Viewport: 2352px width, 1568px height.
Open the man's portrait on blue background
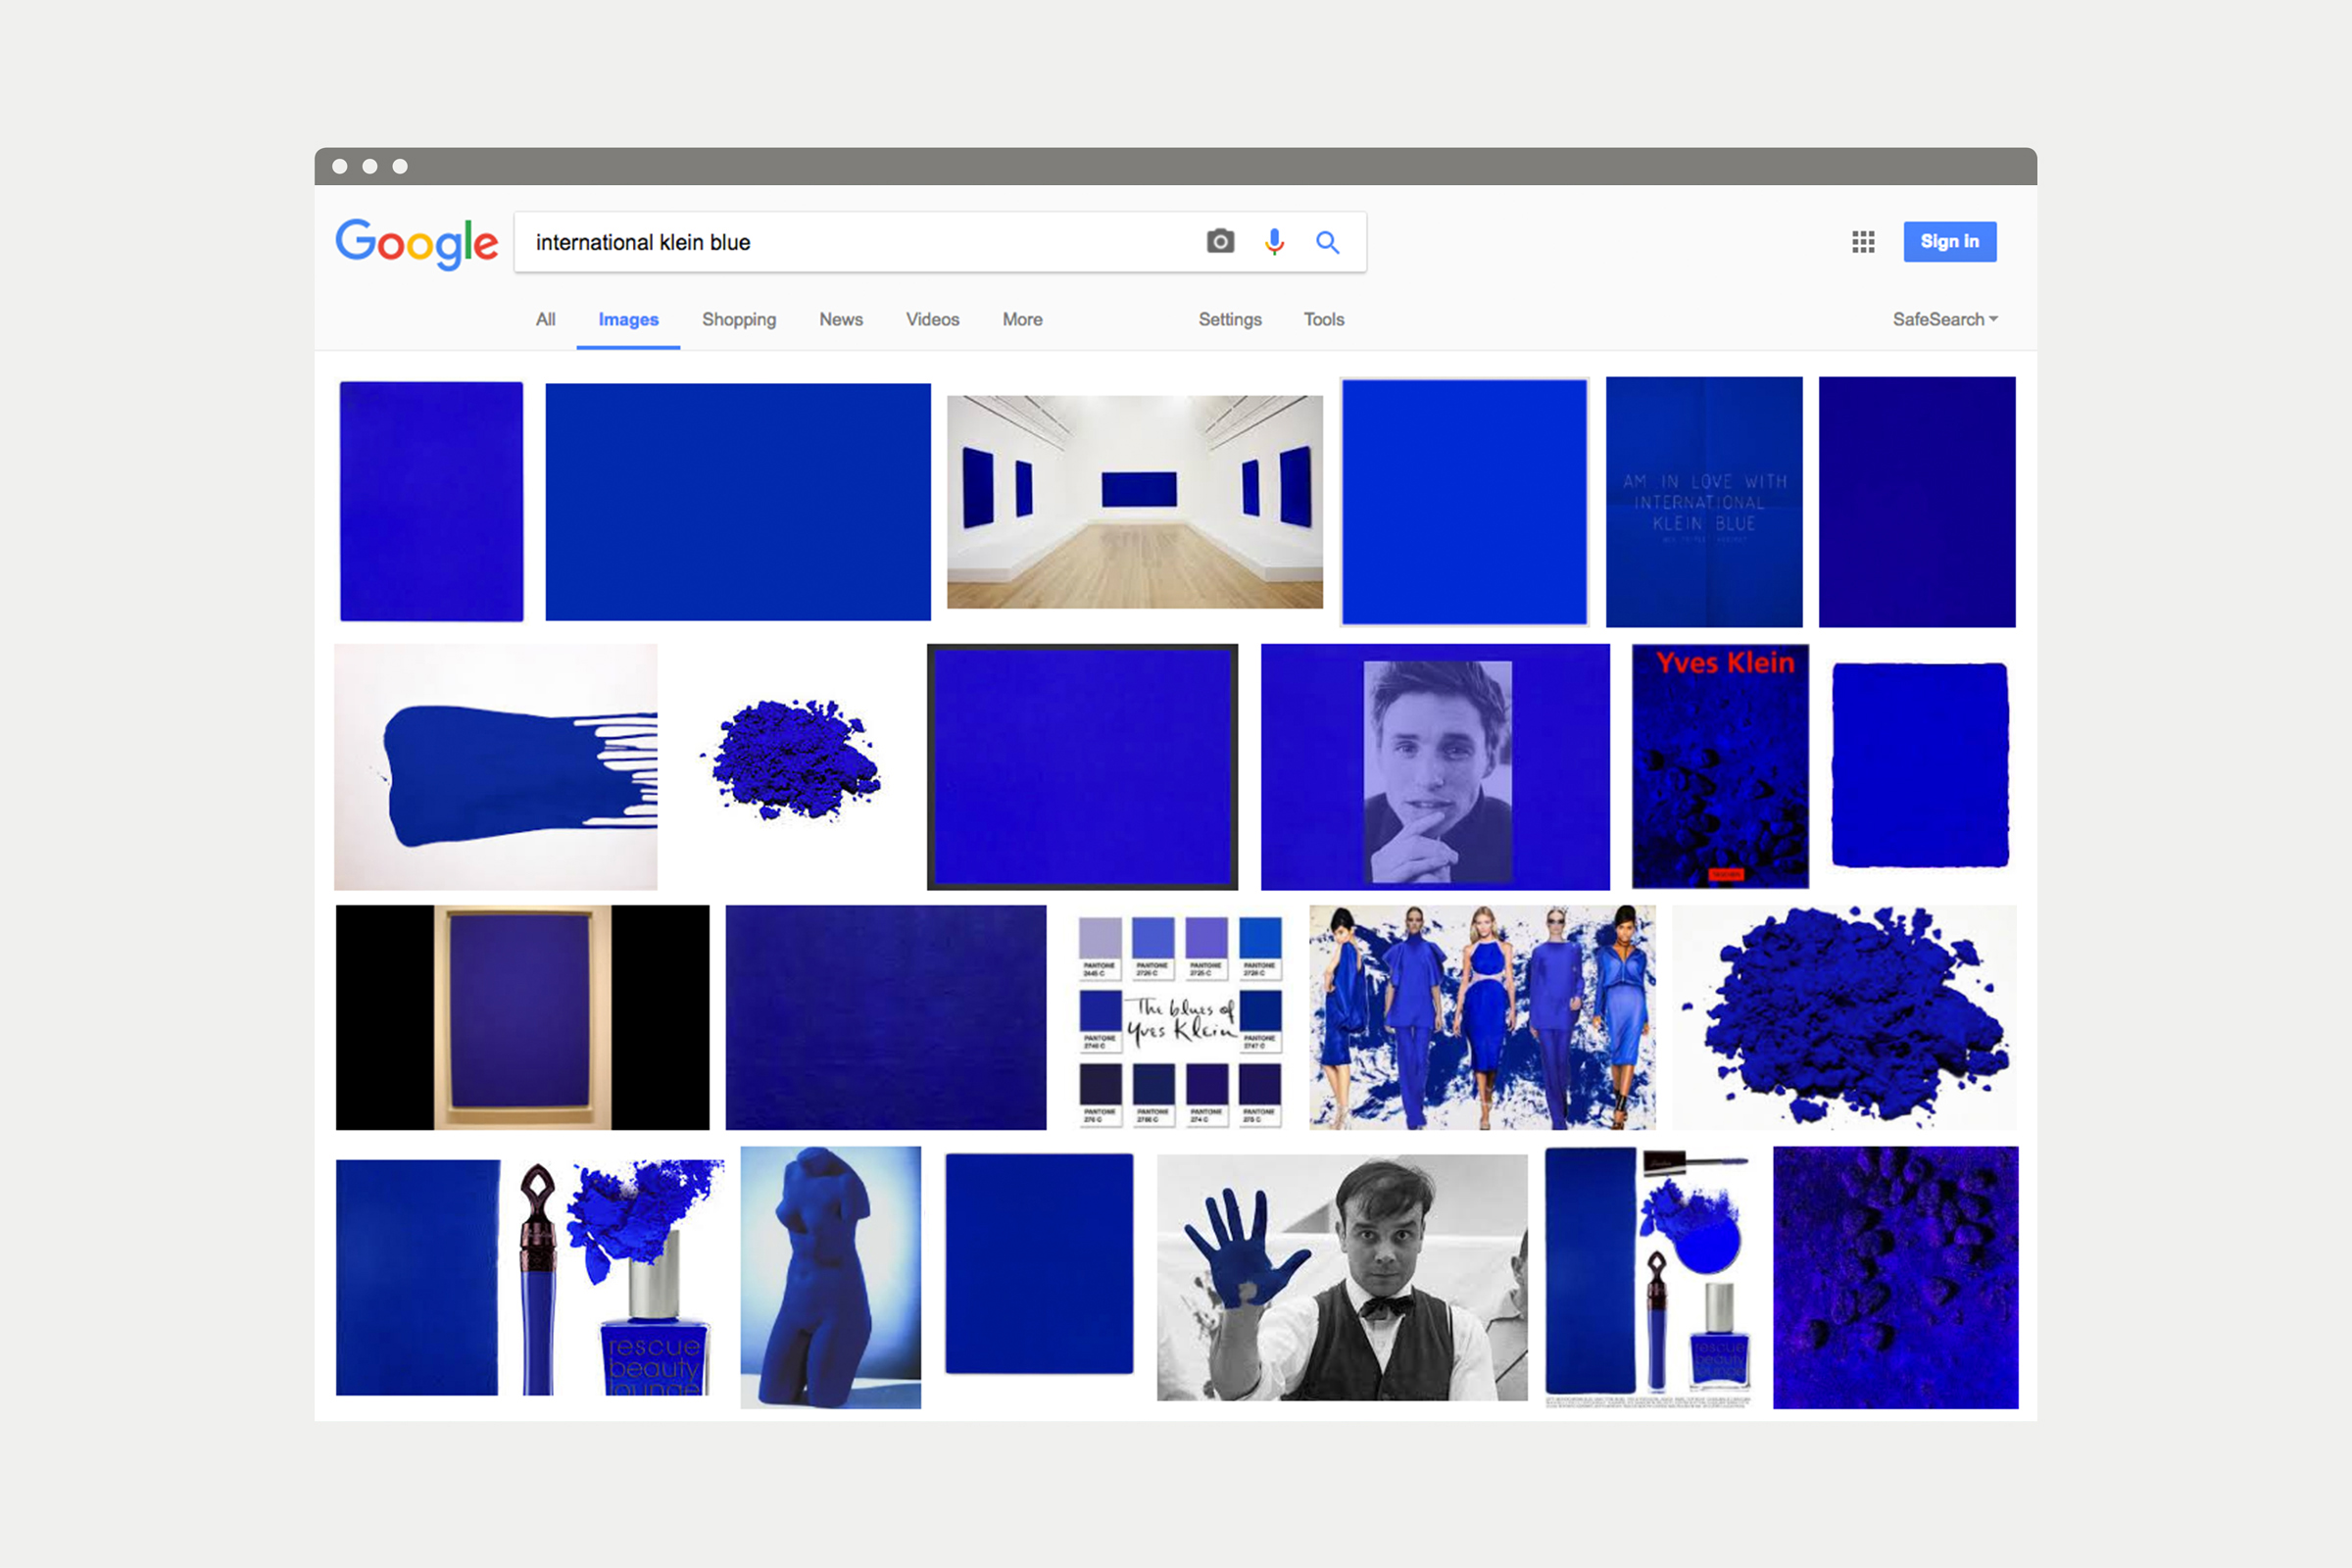pos(1435,767)
